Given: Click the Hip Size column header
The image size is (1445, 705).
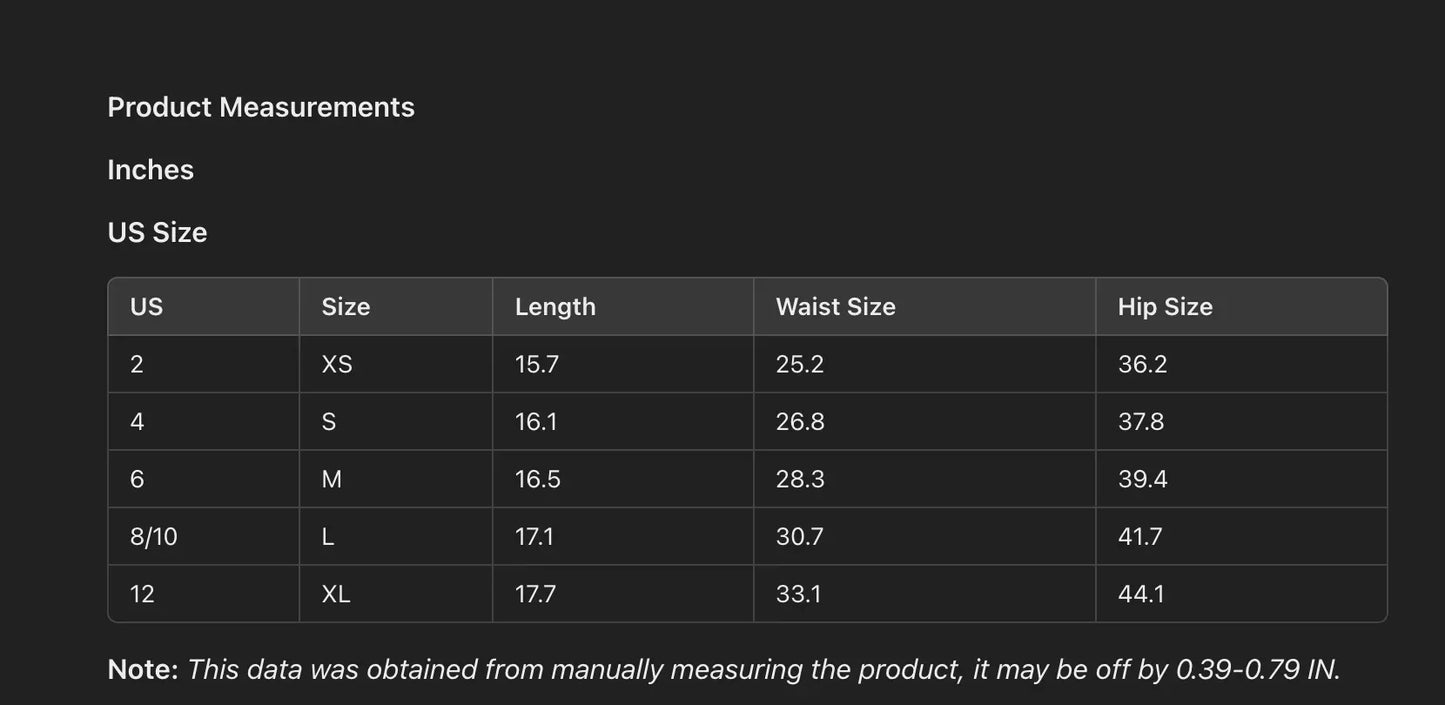Looking at the screenshot, I should pos(1165,307).
